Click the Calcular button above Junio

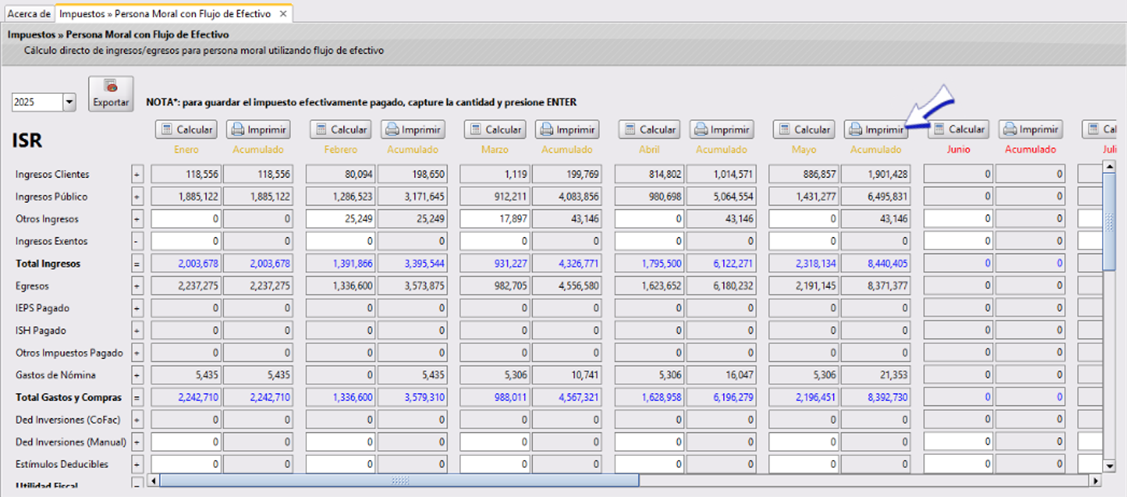click(958, 130)
